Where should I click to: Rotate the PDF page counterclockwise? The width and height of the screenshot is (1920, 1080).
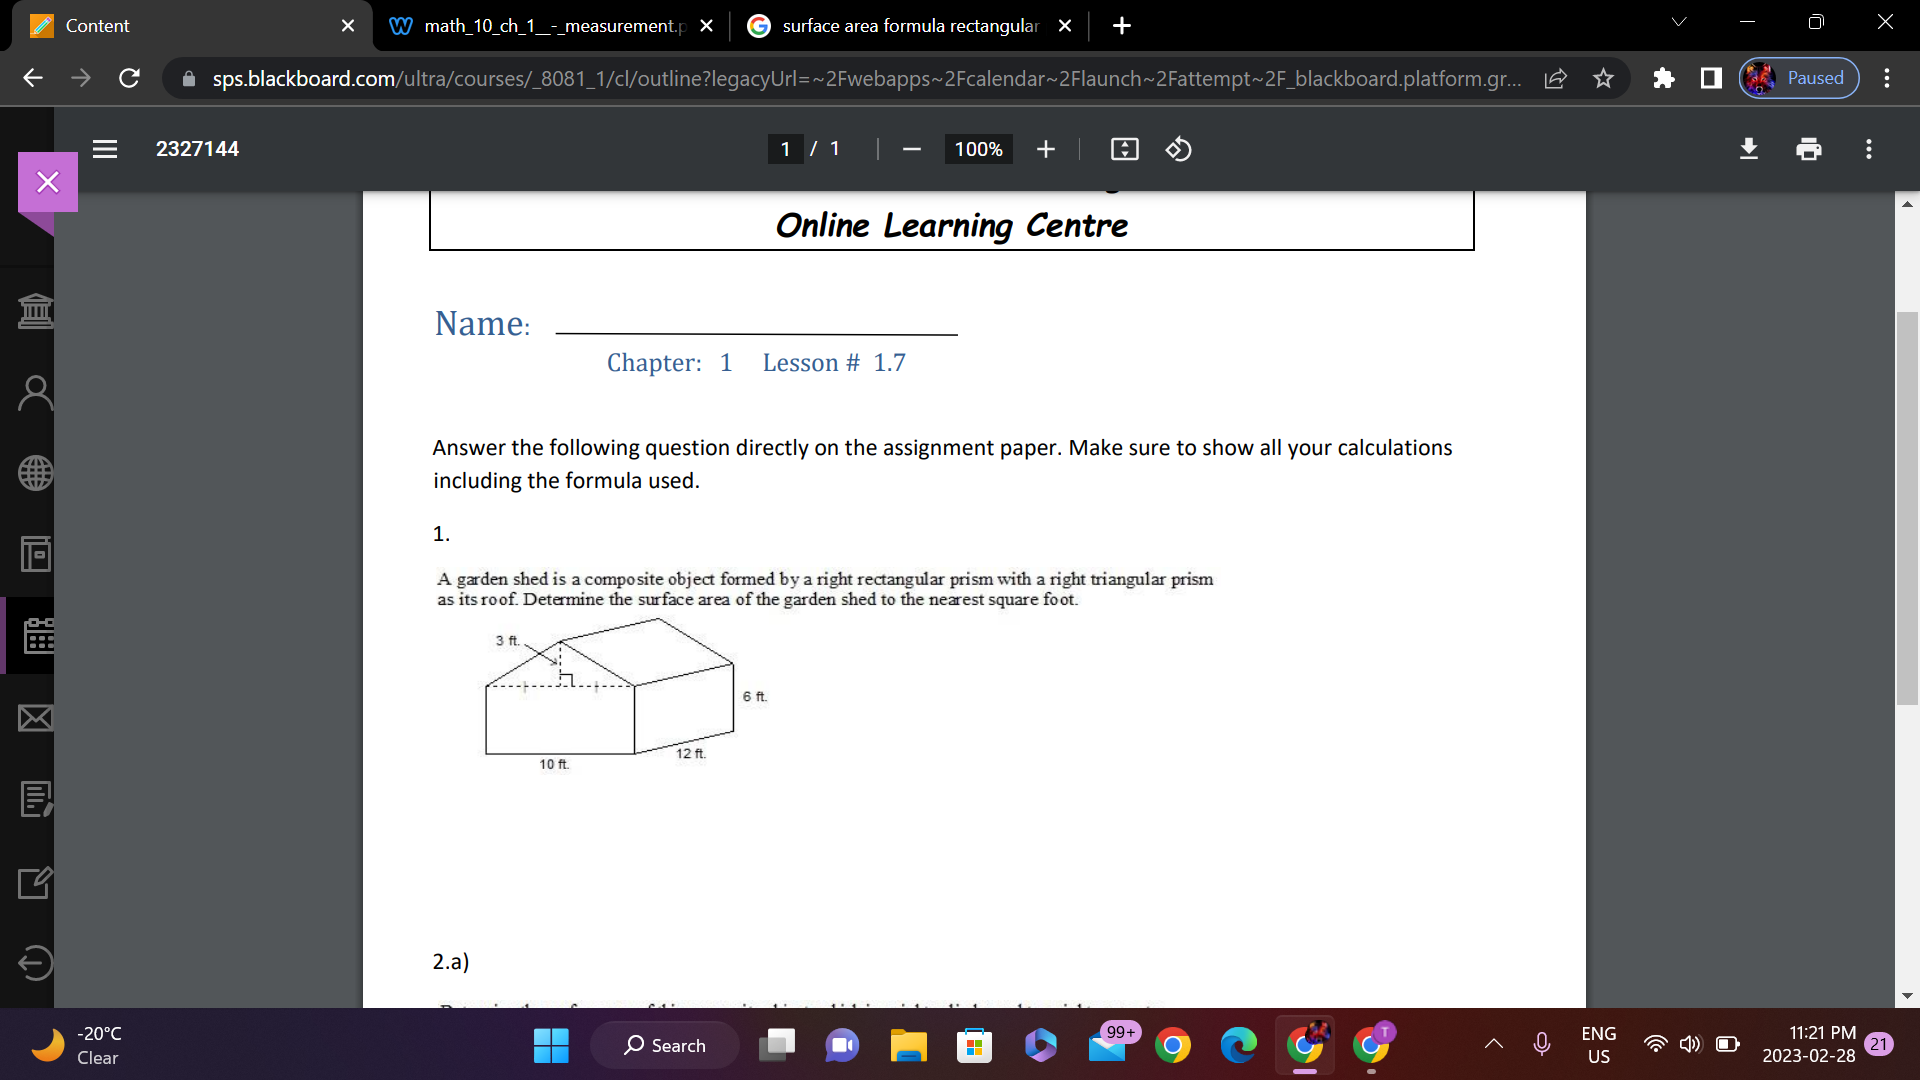pos(1178,149)
